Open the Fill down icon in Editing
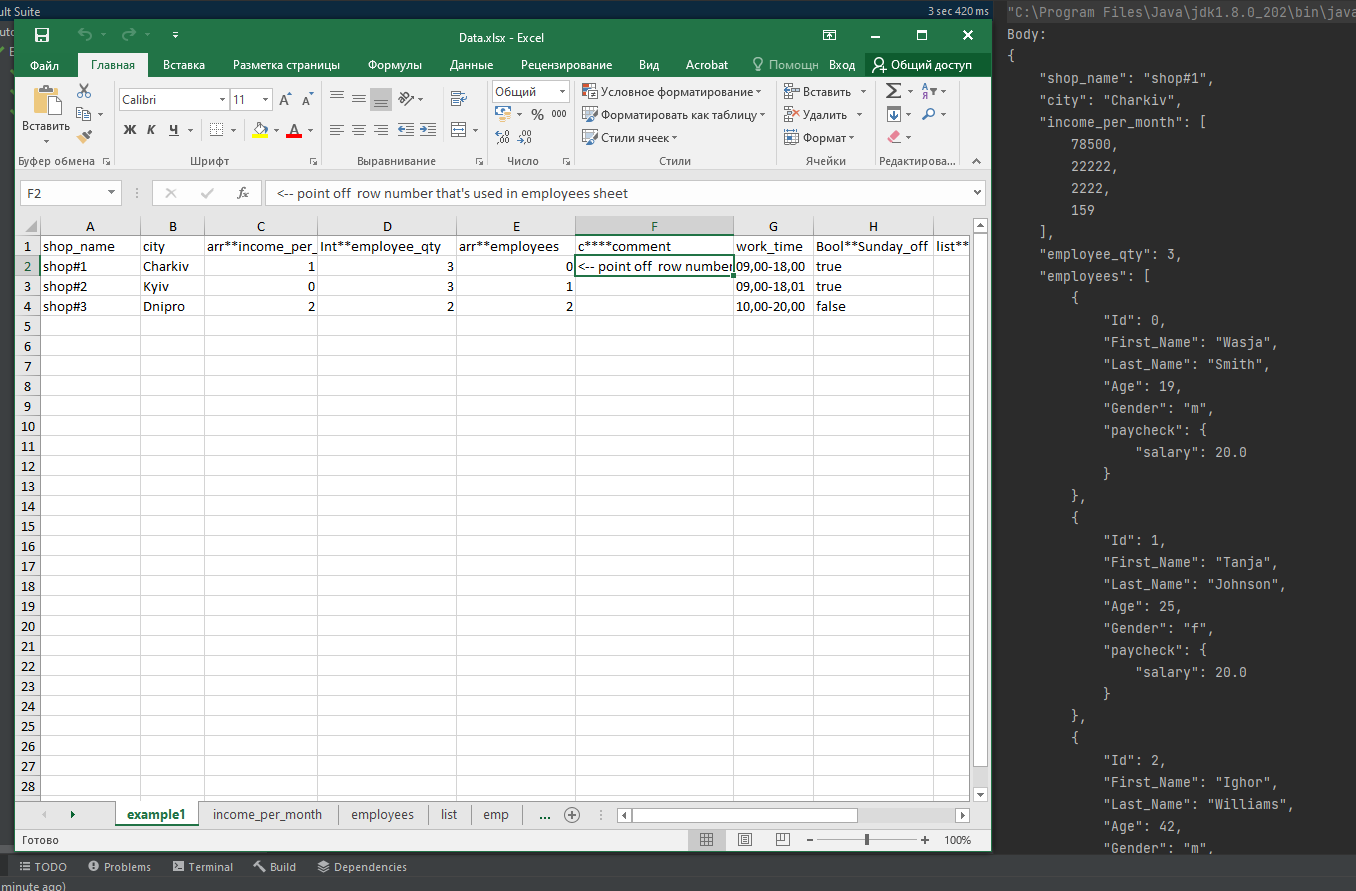The image size is (1356, 891). 893,114
